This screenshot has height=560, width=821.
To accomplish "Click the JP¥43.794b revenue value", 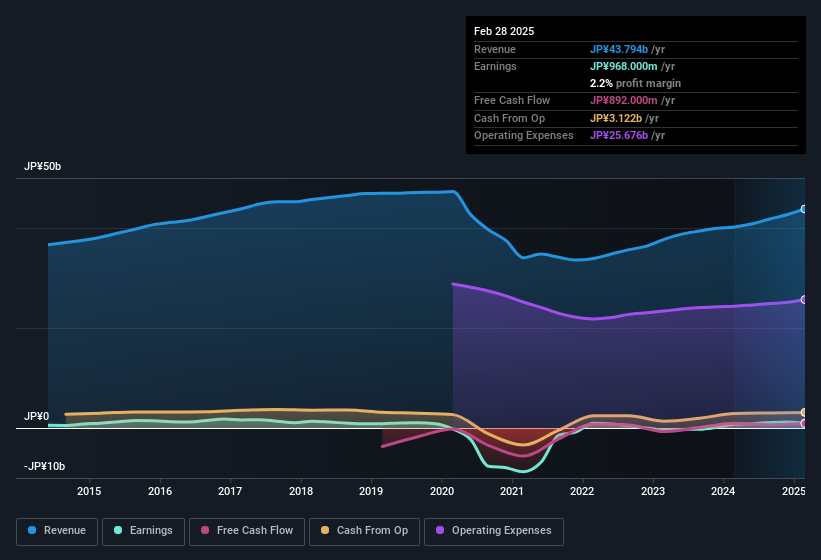I will tap(619, 49).
